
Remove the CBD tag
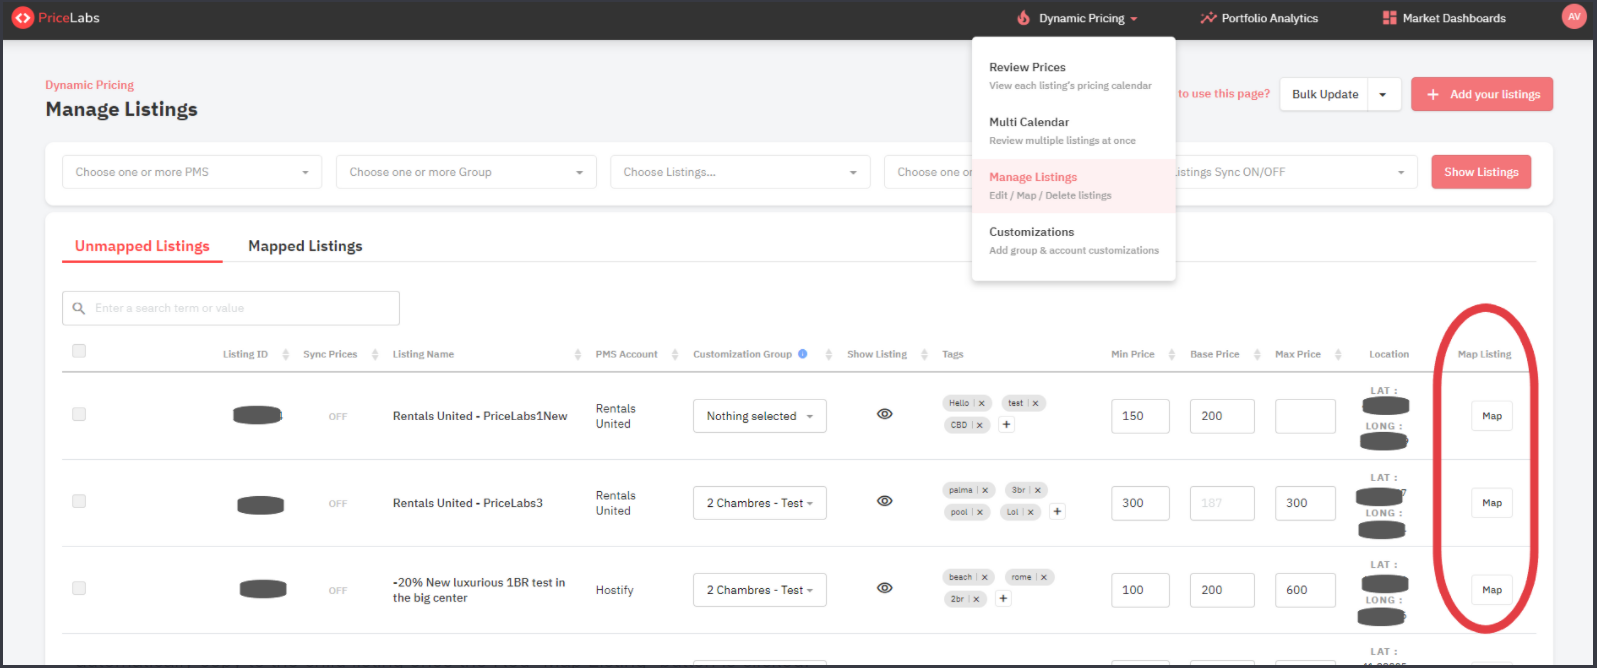click(x=980, y=425)
